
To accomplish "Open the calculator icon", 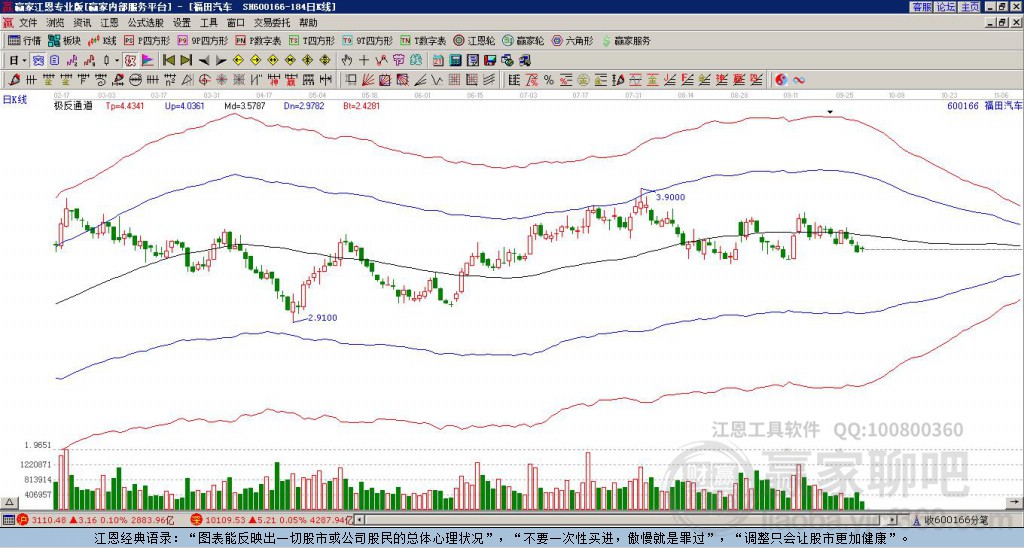I will [456, 61].
